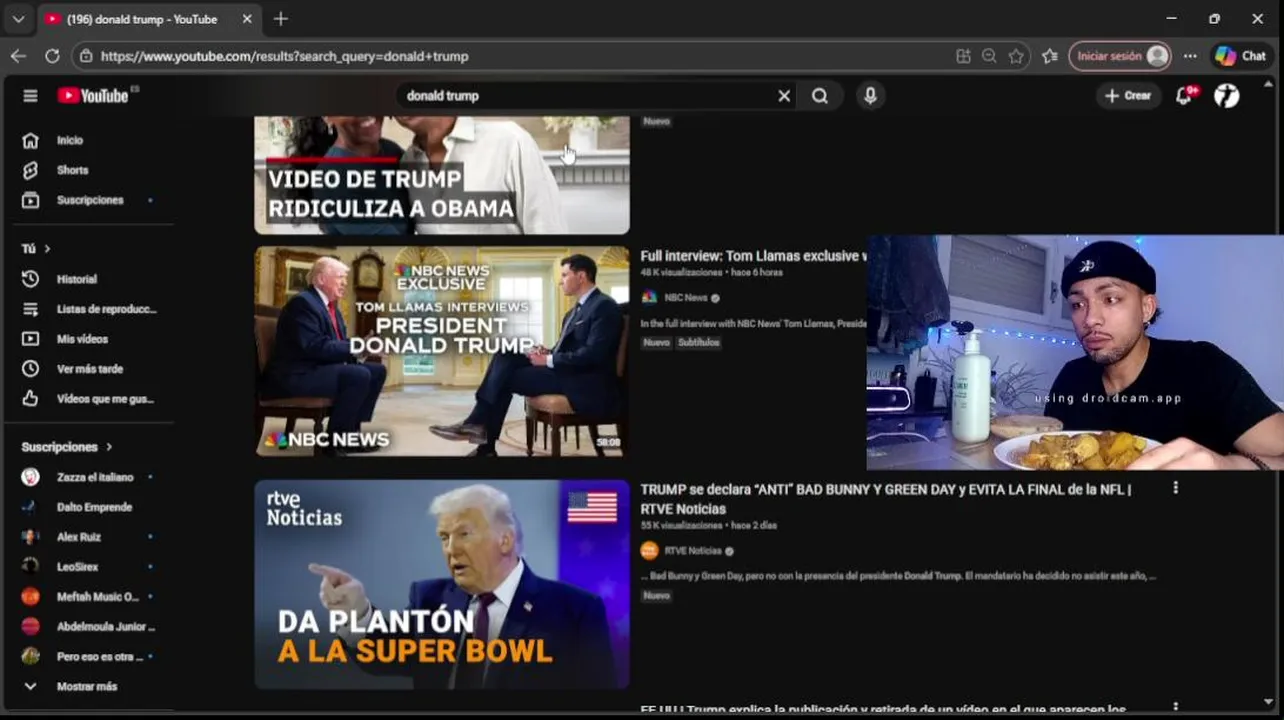The image size is (1284, 720).
Task: Bookmark page with star icon
Action: click(x=1016, y=57)
